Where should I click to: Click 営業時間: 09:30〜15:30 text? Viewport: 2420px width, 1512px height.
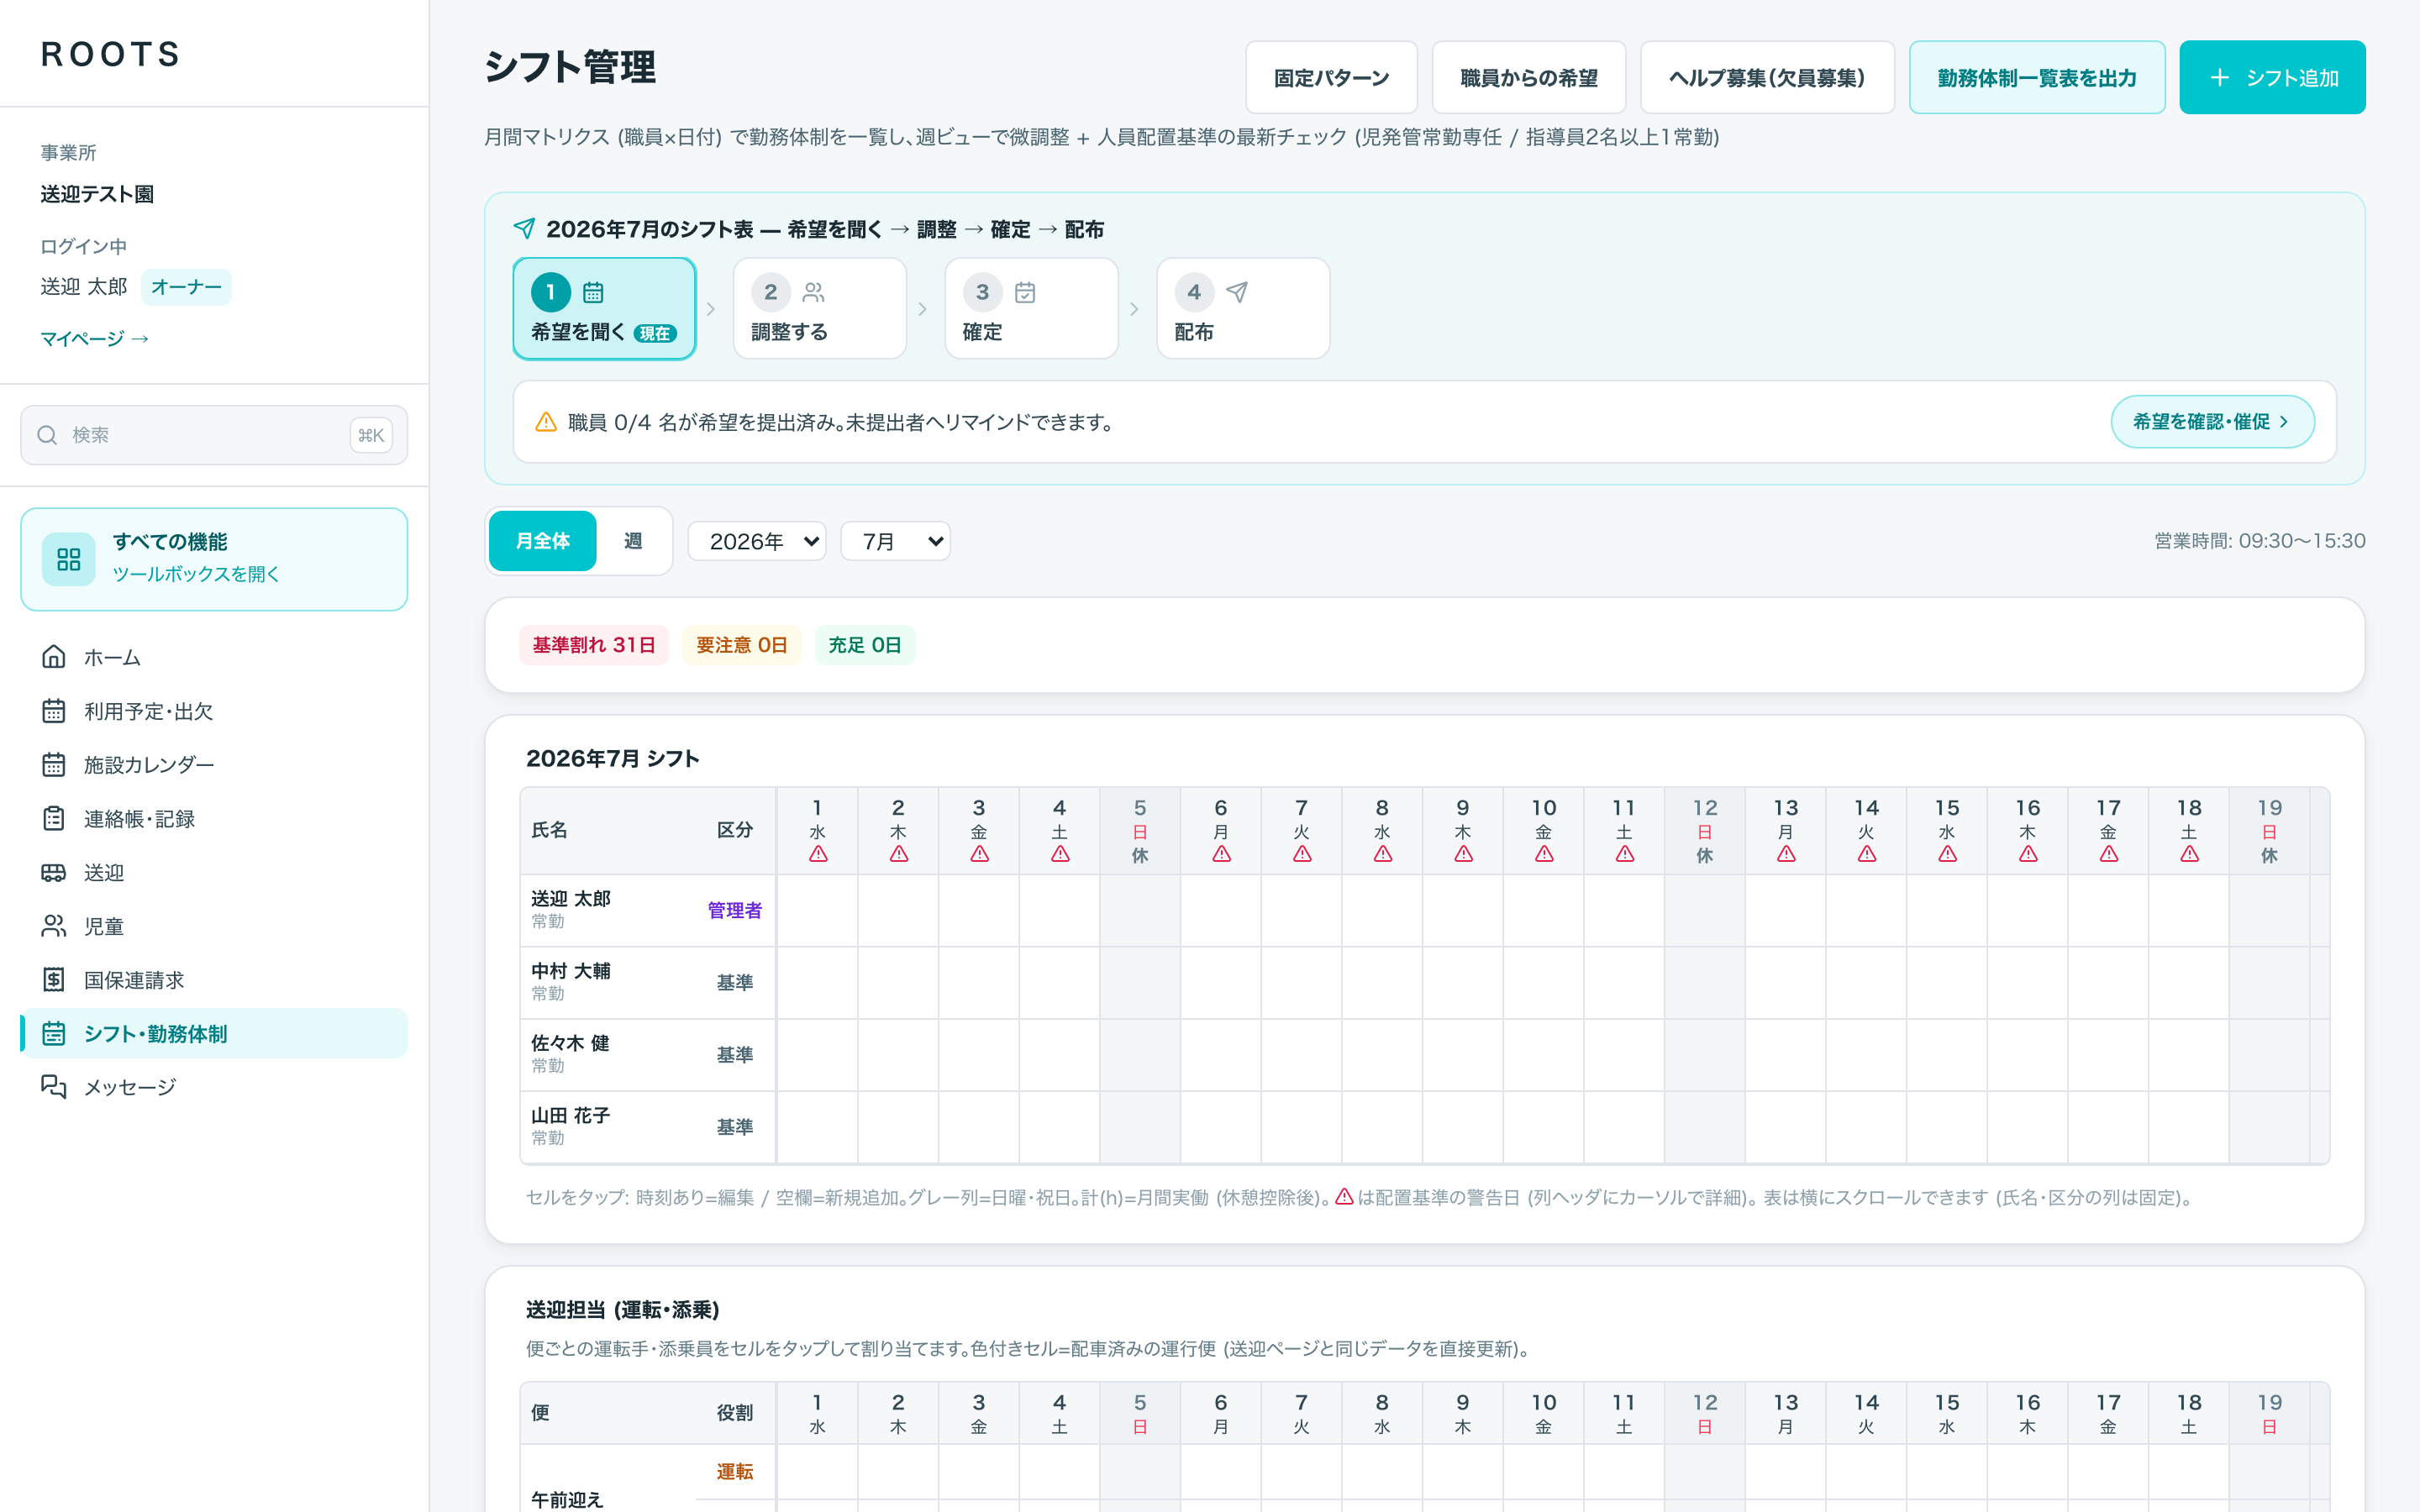point(2259,541)
